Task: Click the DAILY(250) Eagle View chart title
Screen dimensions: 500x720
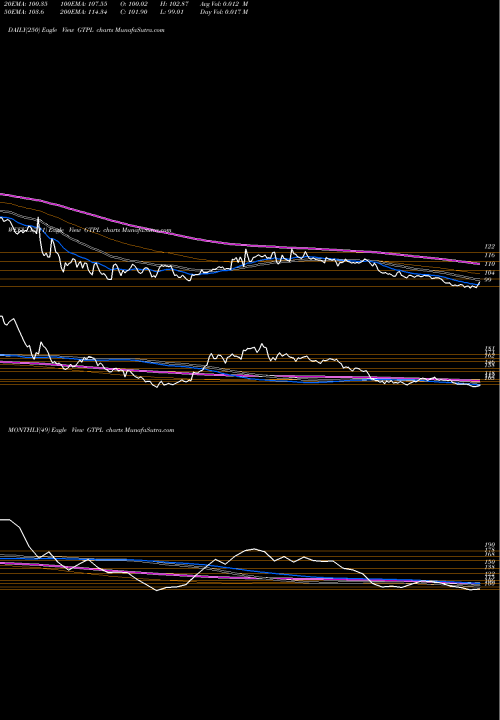Action: (x=86, y=30)
